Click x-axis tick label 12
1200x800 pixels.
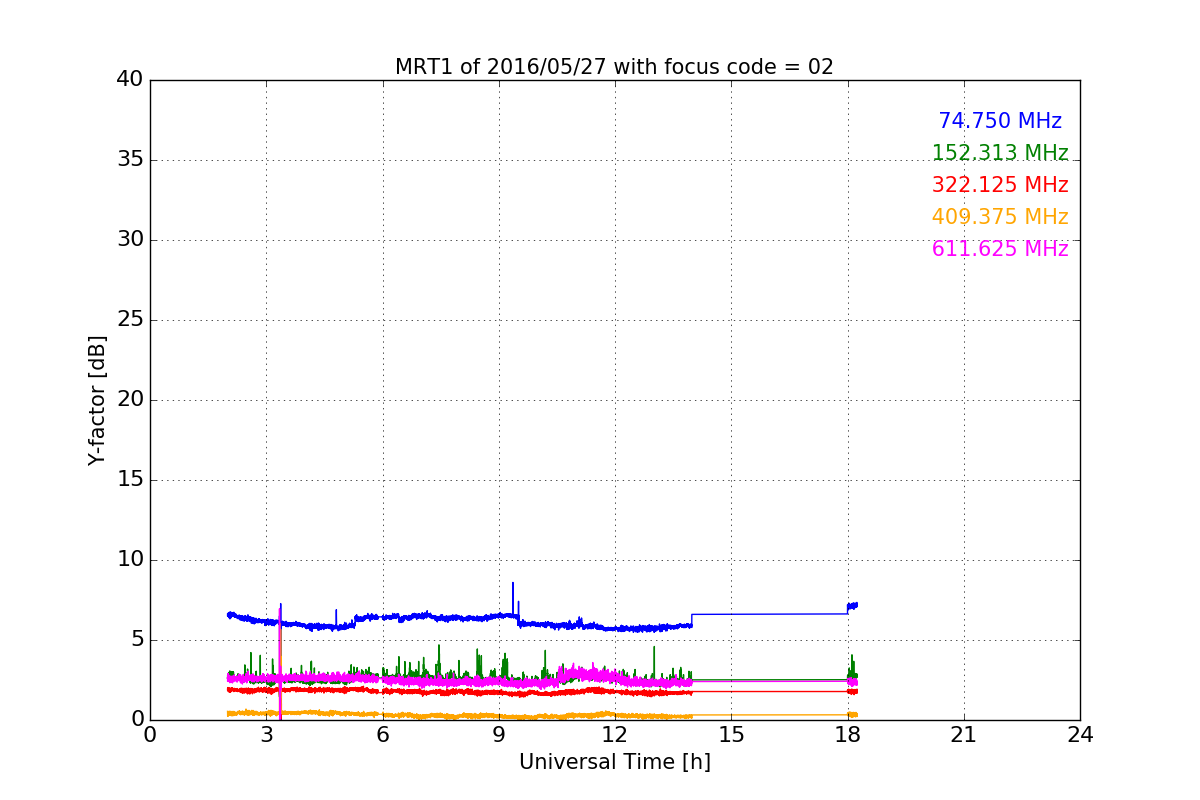615,735
